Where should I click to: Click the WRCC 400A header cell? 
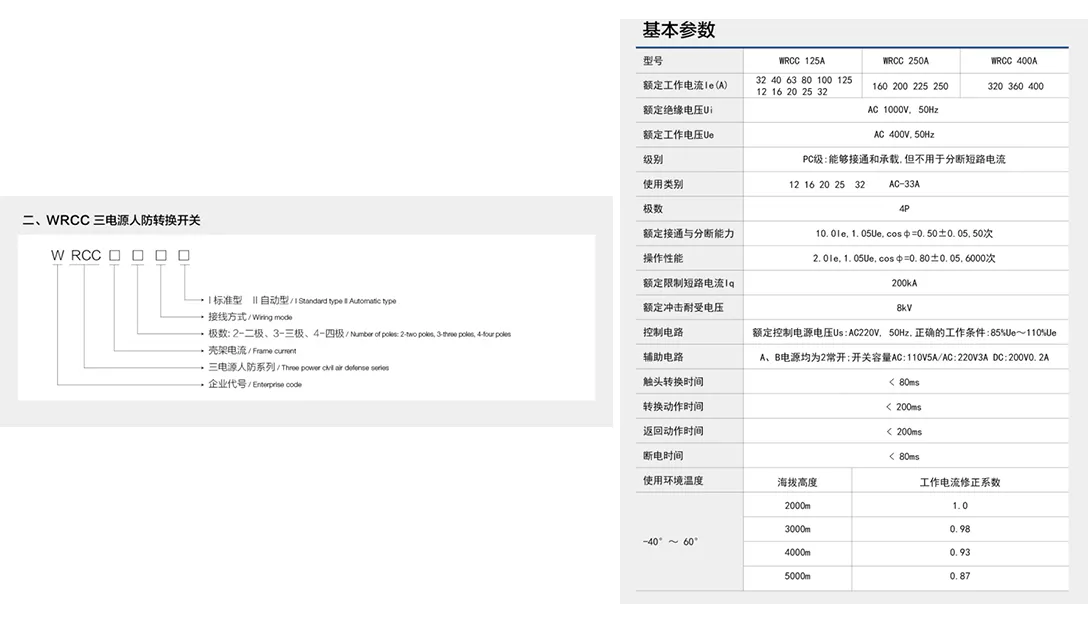click(x=1014, y=60)
